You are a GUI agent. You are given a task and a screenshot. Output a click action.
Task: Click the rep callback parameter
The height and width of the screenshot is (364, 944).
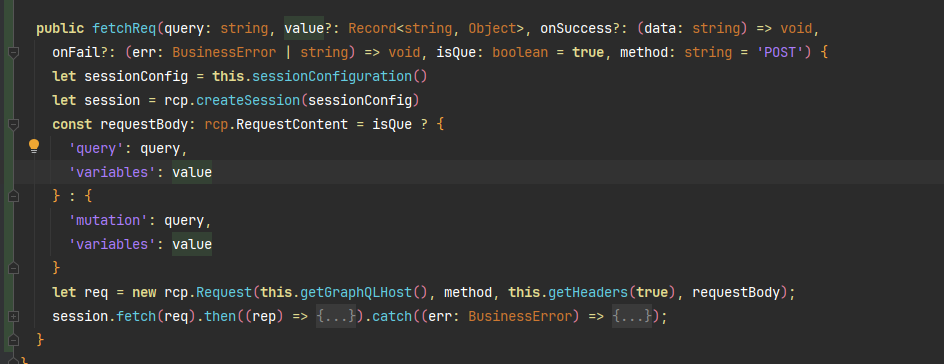[264, 316]
